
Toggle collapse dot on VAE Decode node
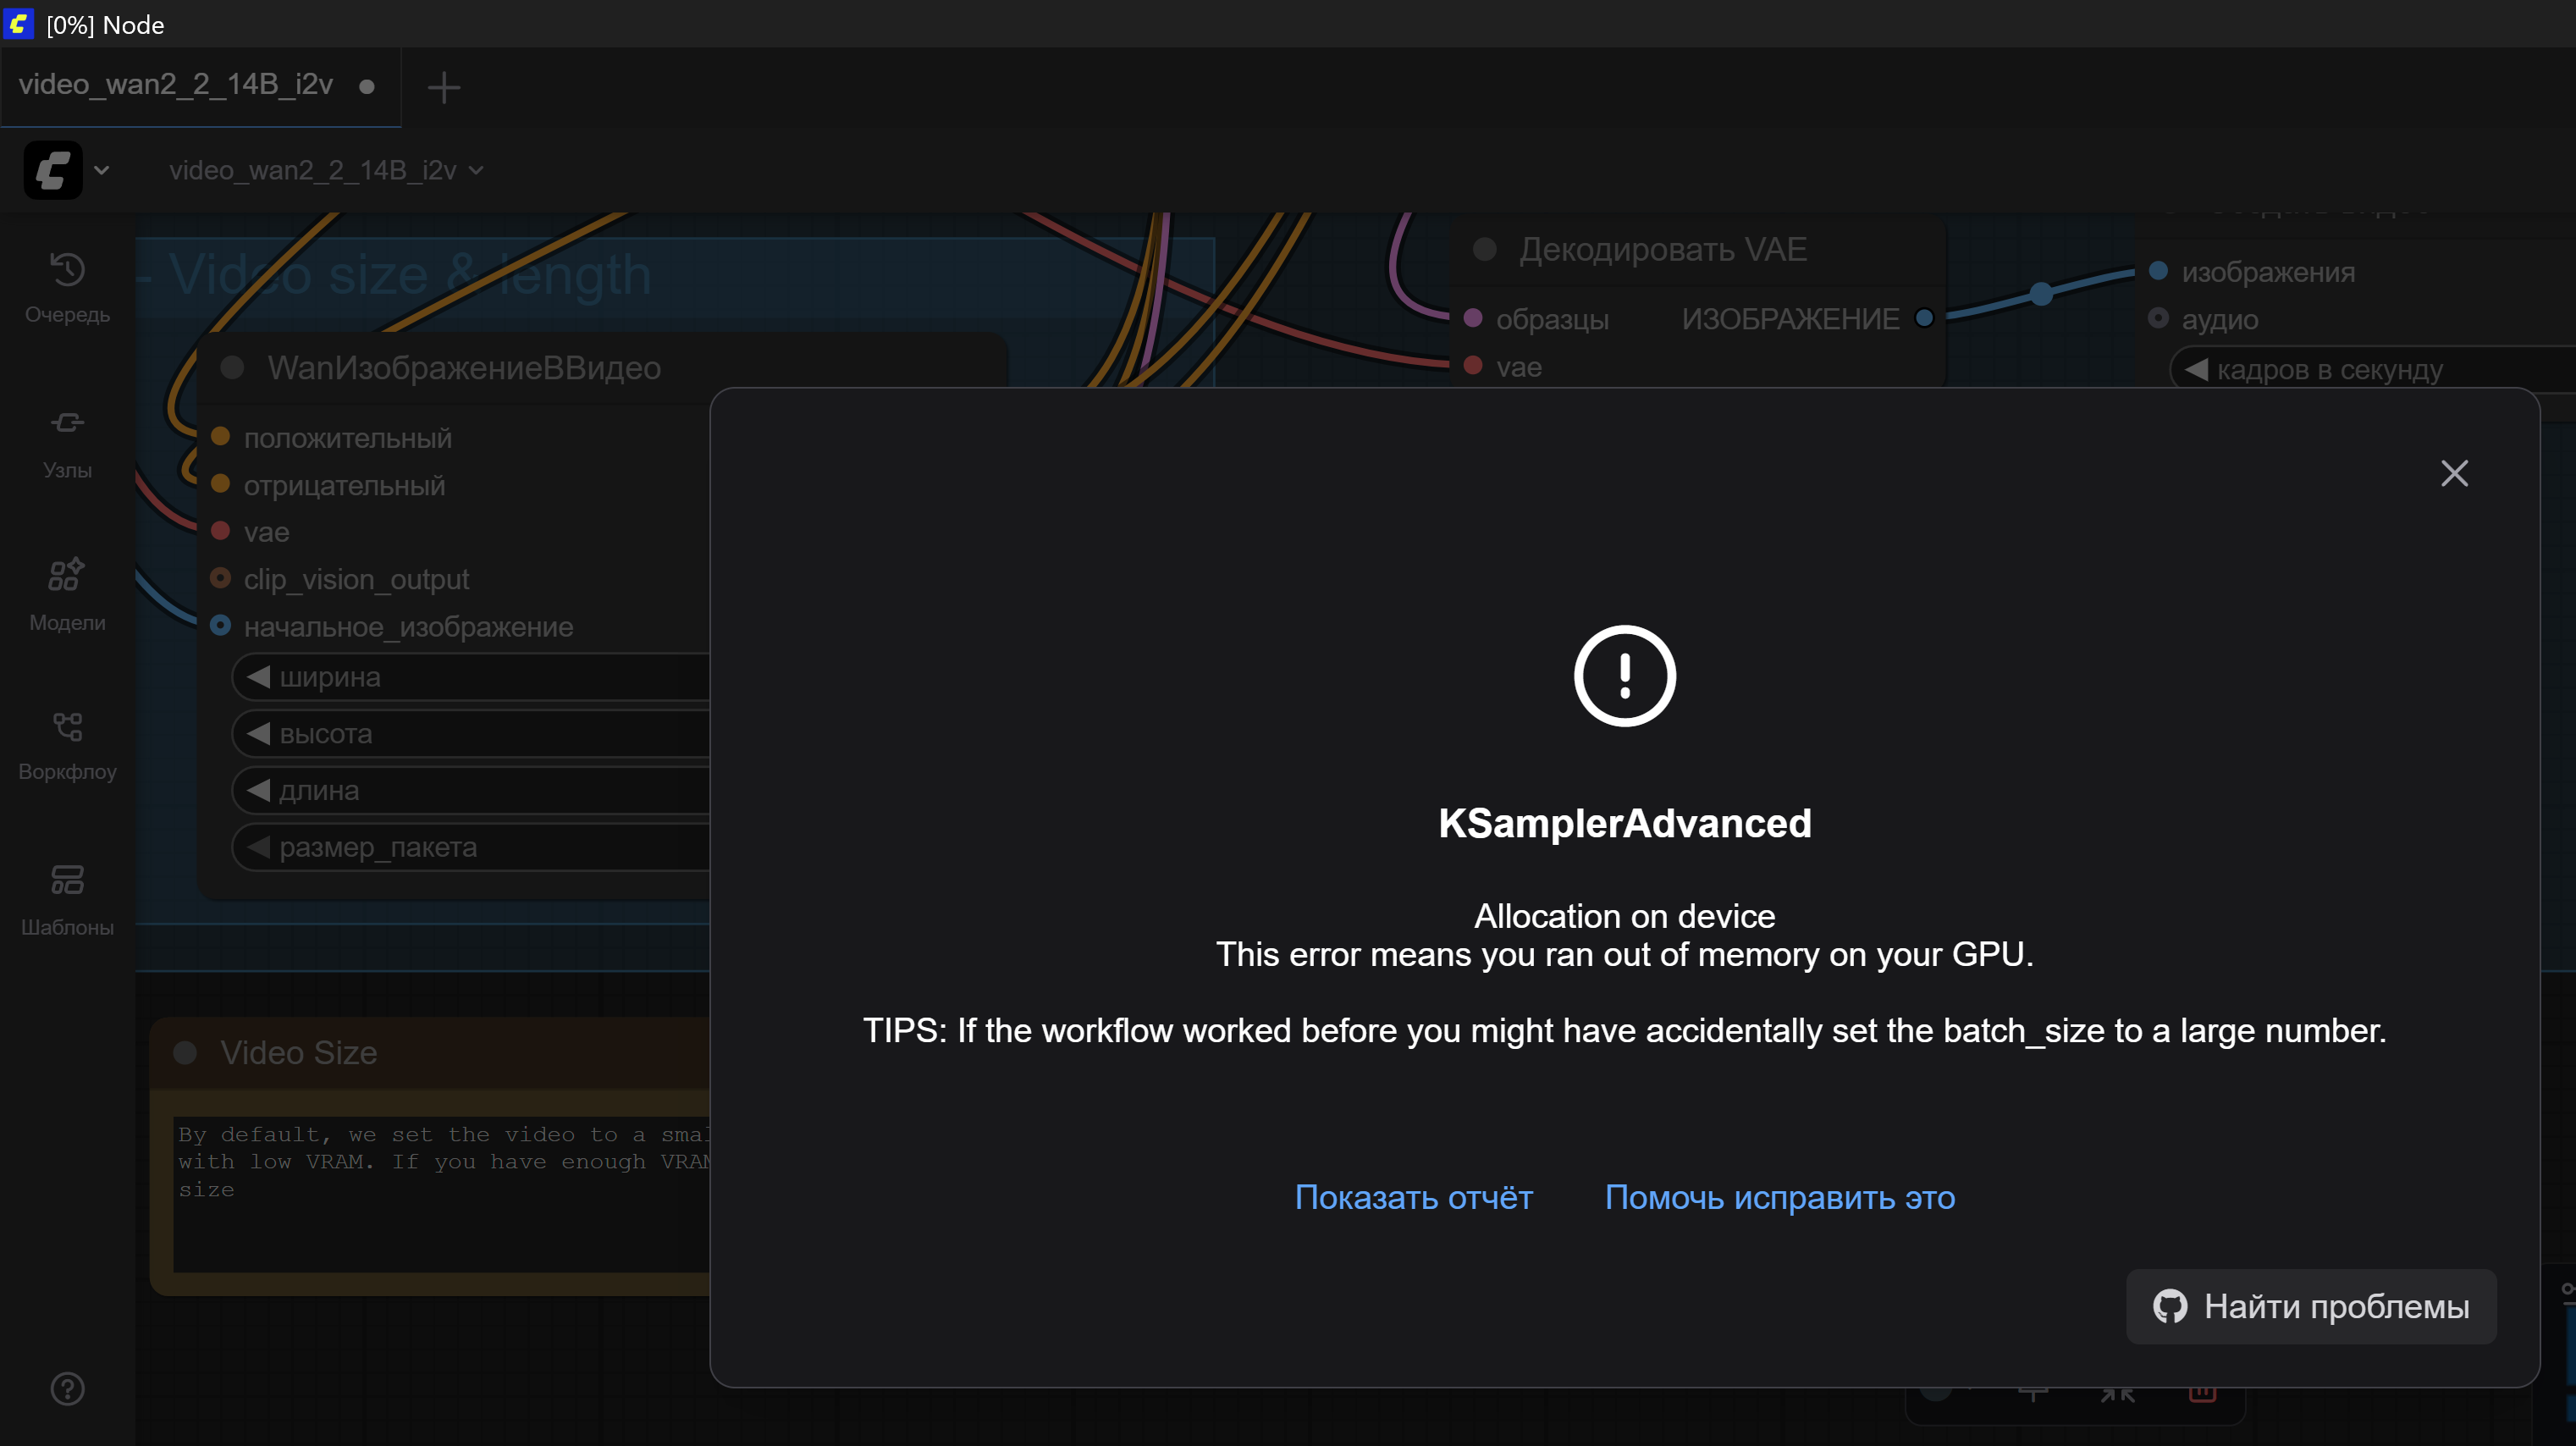1484,249
